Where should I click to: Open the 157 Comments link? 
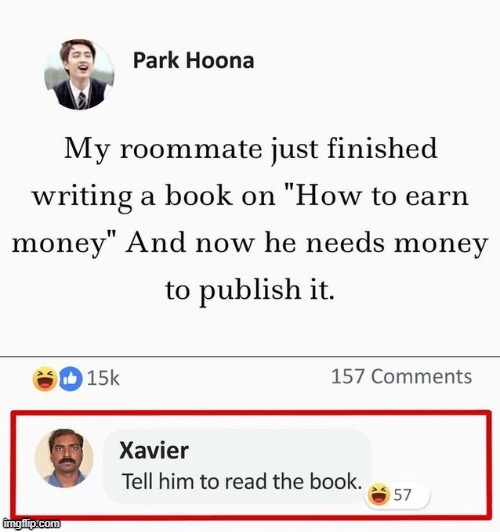tap(401, 377)
